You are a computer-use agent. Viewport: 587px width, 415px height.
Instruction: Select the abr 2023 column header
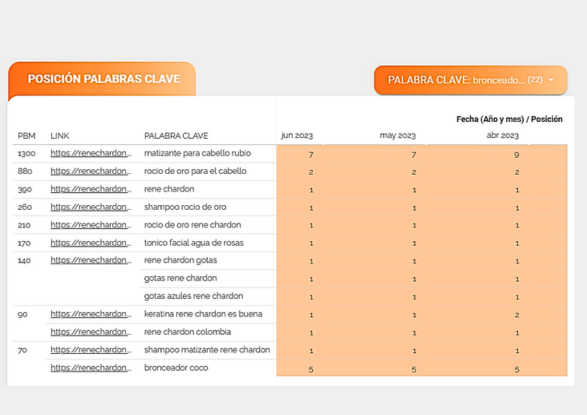(x=502, y=135)
